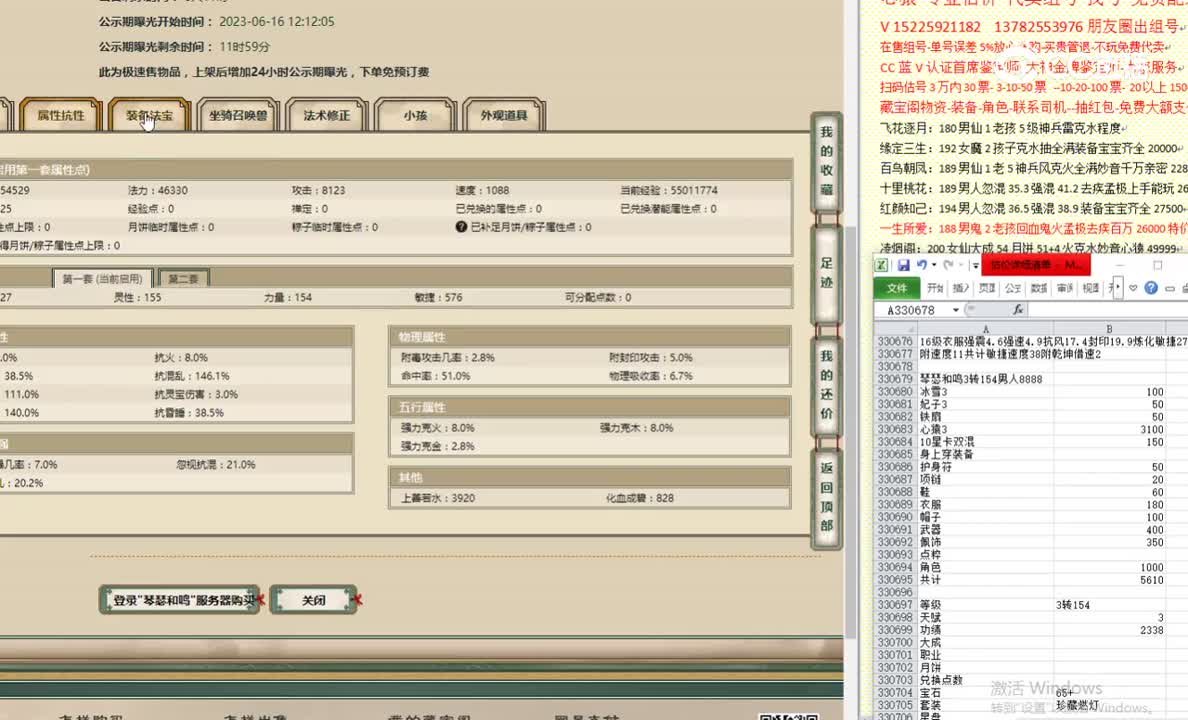The image size is (1188, 720).
Task: Click the Excel program icon in the window corner
Action: point(882,266)
